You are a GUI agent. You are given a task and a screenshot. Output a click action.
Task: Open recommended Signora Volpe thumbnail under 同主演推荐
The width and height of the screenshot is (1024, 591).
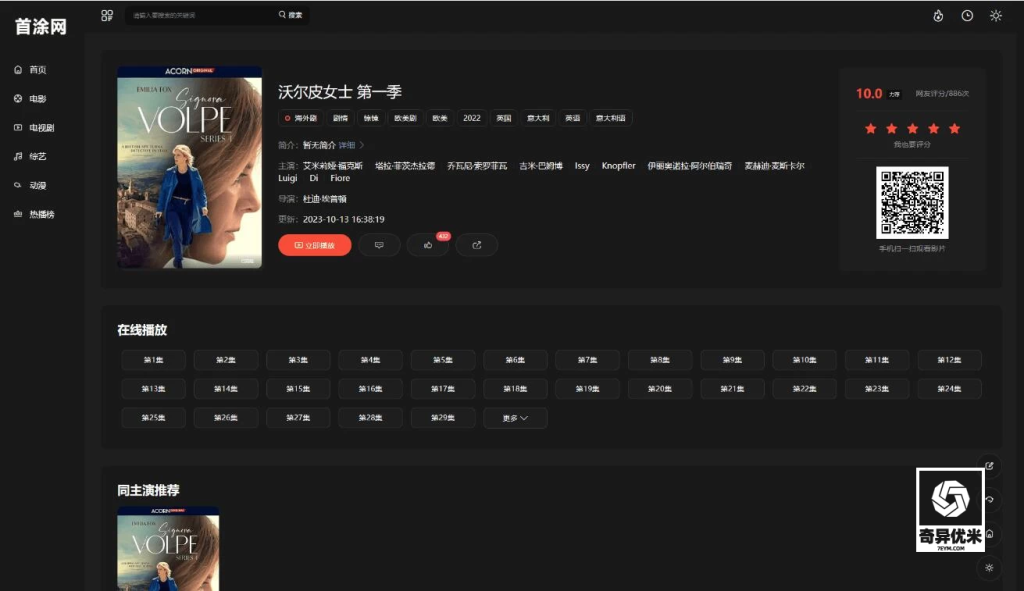tap(168, 549)
